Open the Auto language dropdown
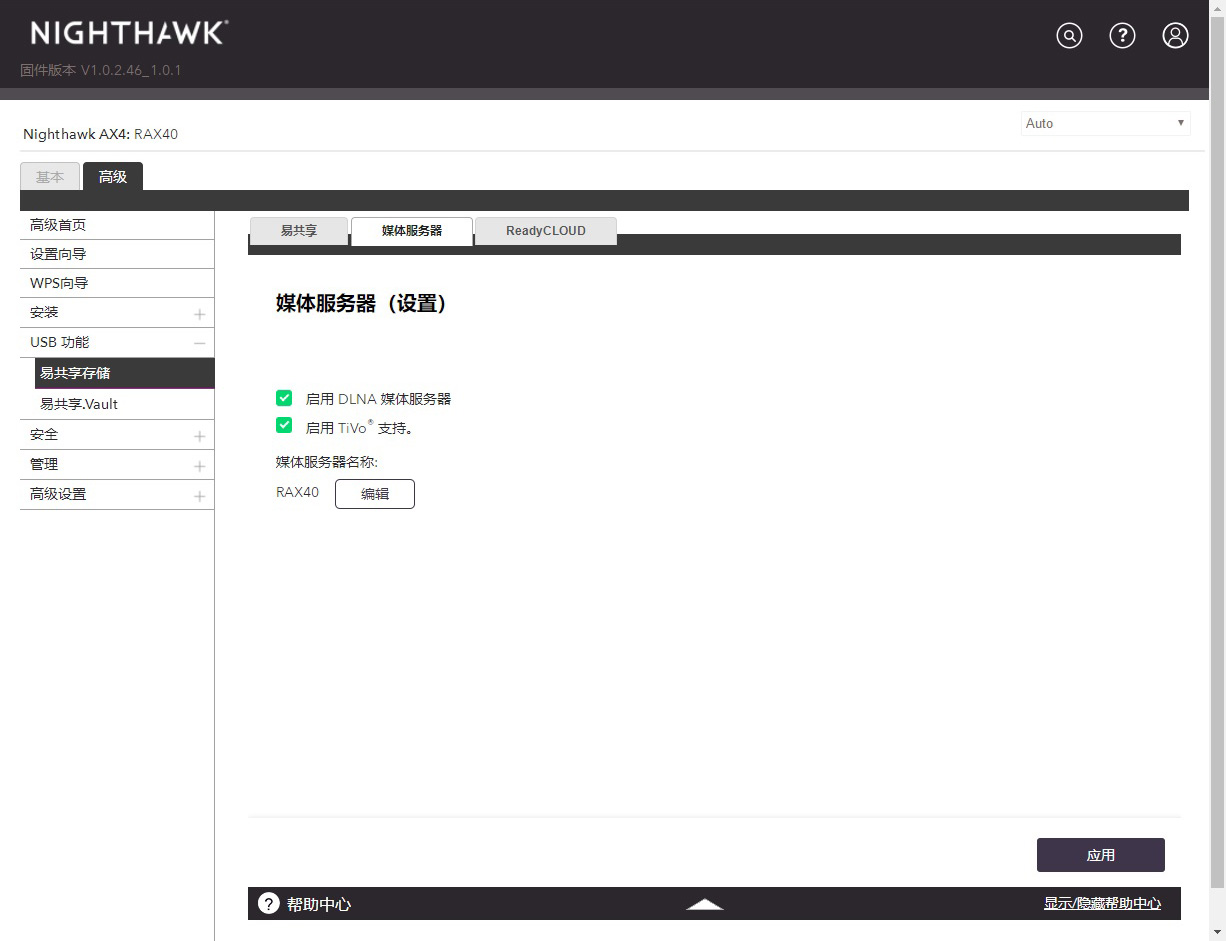This screenshot has height=941, width=1226. (1105, 123)
